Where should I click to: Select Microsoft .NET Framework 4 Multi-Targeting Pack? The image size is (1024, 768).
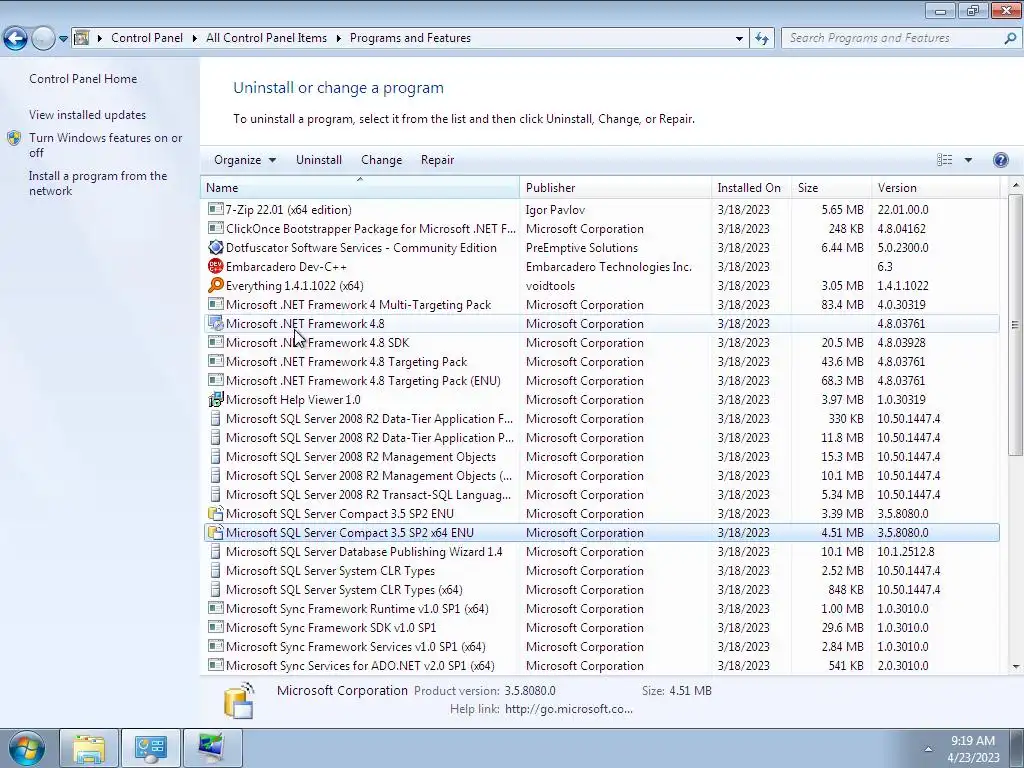601,304
